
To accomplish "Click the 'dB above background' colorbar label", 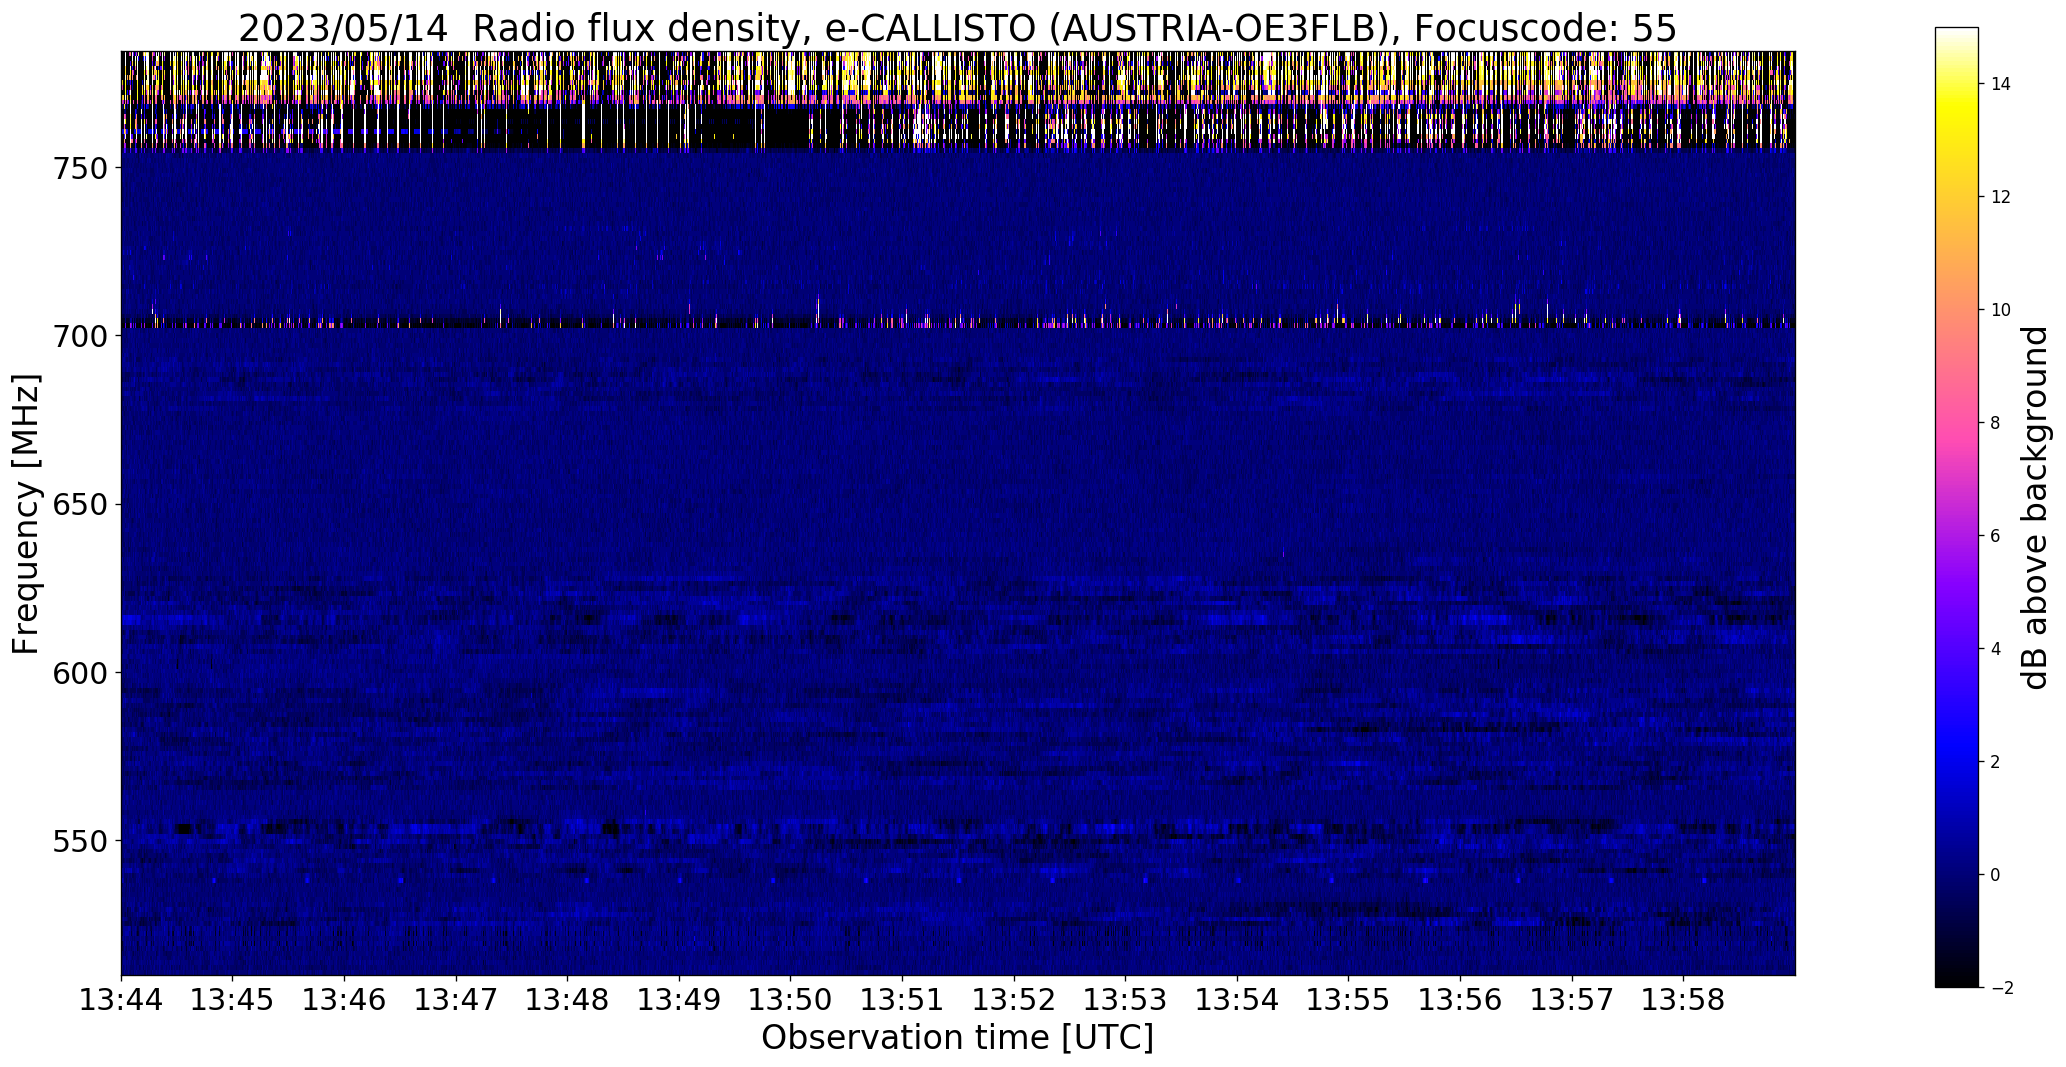I will (x=2036, y=508).
